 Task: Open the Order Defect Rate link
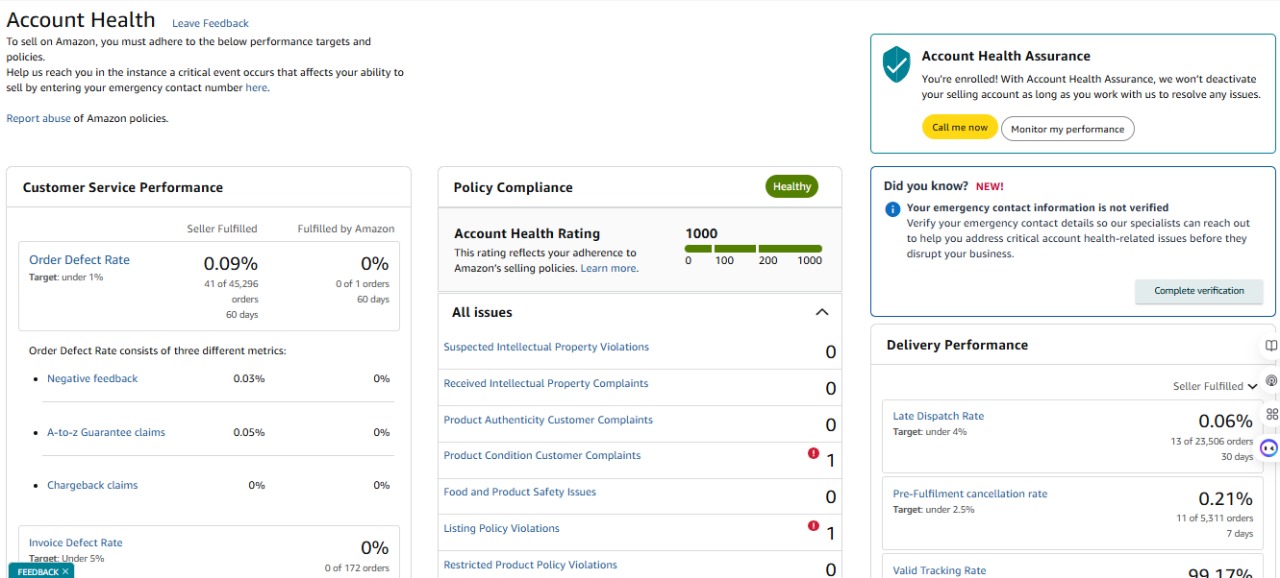tap(79, 260)
